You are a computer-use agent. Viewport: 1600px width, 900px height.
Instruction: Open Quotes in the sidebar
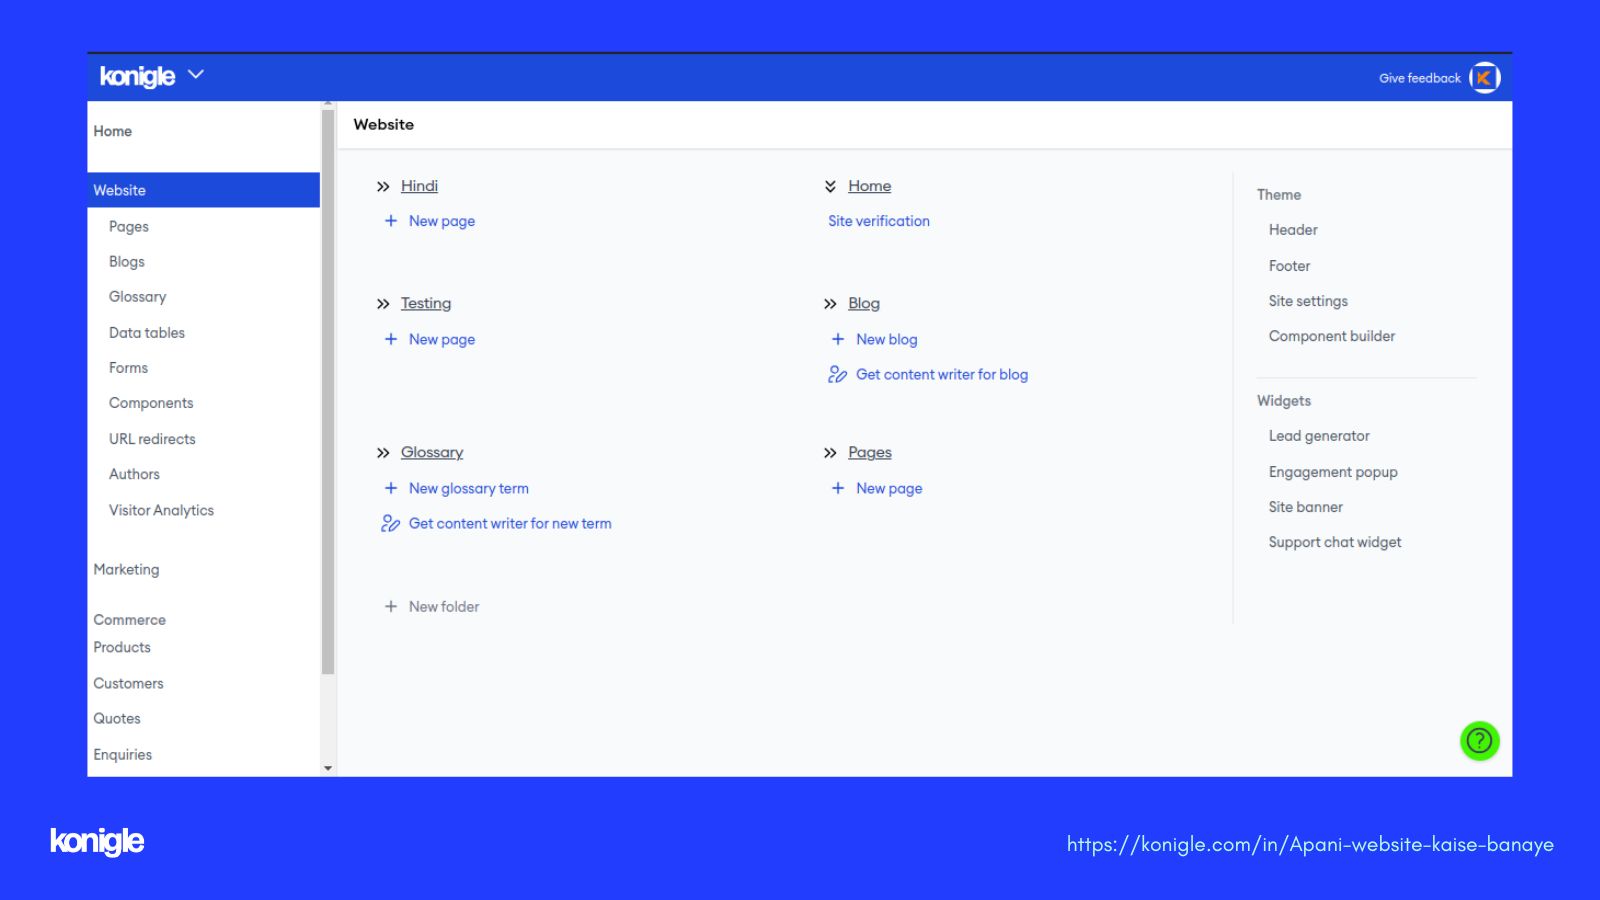click(x=117, y=718)
